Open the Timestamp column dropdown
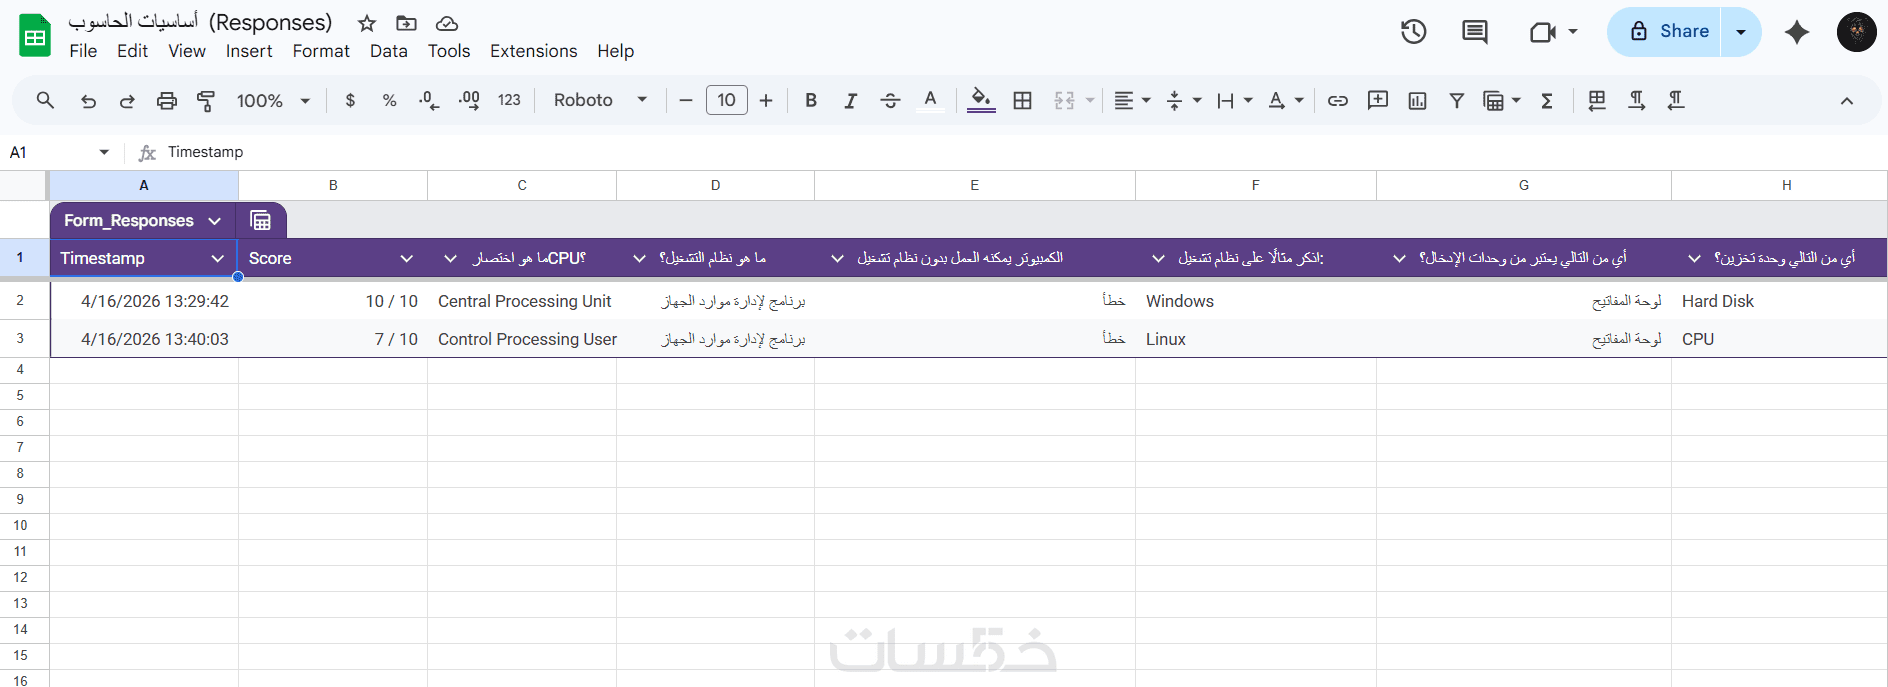 click(x=217, y=258)
